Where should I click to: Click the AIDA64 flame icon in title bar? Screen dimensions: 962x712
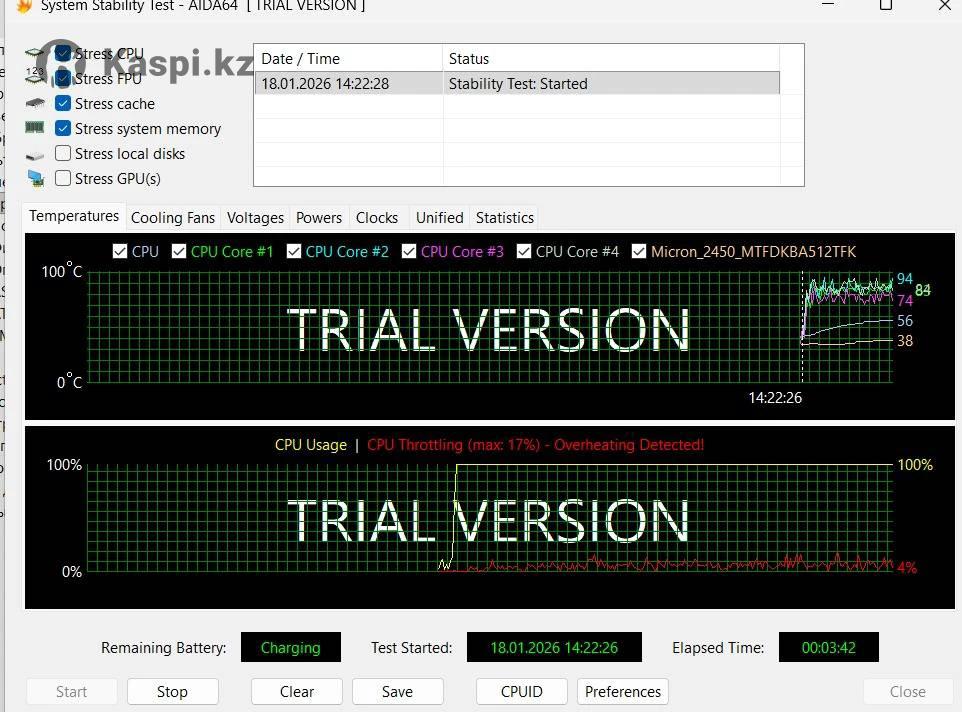24,6
